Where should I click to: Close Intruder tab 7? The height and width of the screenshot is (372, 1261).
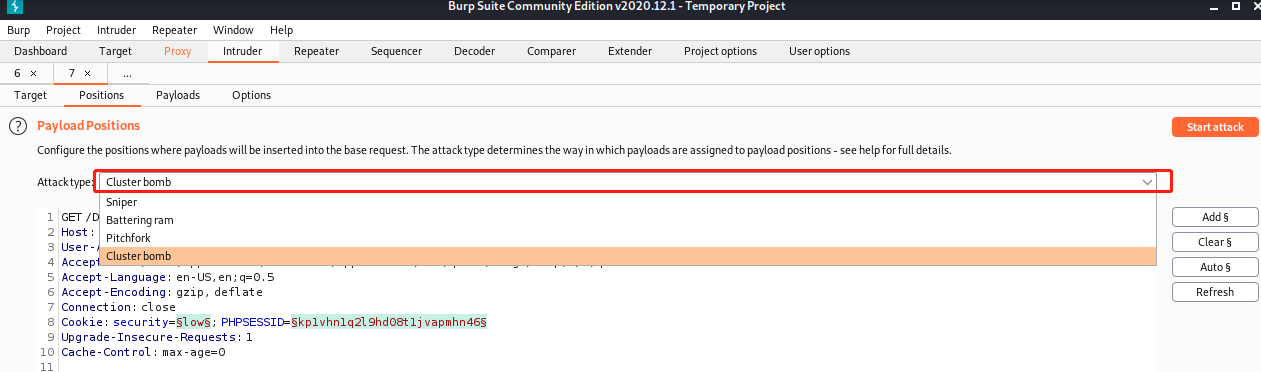87,74
